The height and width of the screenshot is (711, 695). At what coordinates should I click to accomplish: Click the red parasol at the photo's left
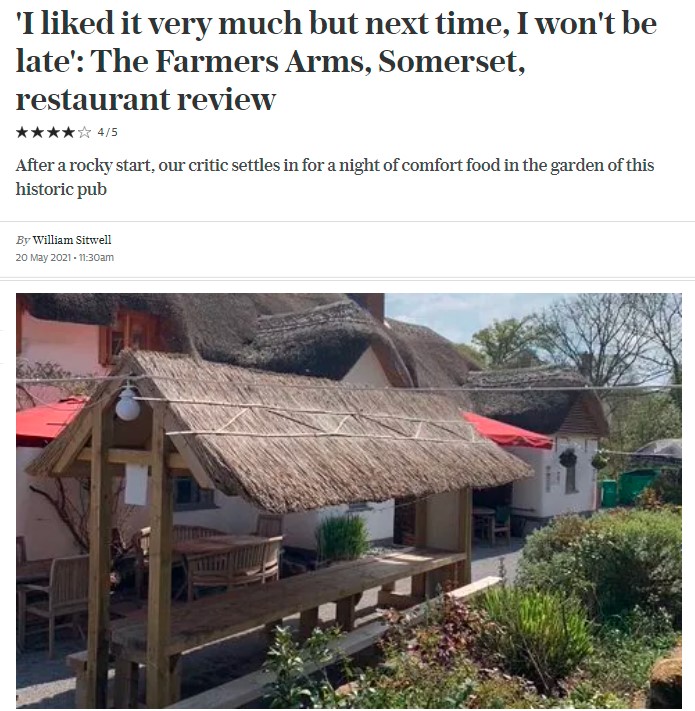tap(48, 421)
